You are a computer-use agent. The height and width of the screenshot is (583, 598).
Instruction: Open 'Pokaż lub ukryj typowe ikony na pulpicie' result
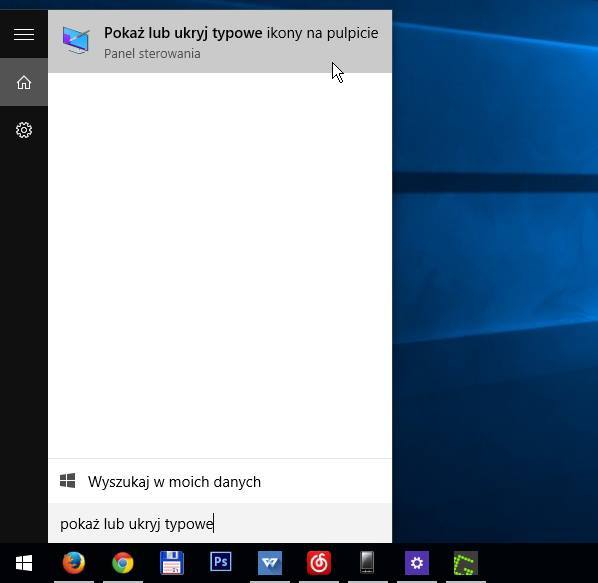pos(220,41)
